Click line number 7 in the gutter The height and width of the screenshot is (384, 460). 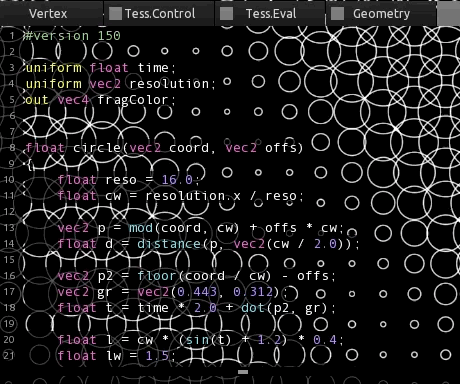point(12,132)
